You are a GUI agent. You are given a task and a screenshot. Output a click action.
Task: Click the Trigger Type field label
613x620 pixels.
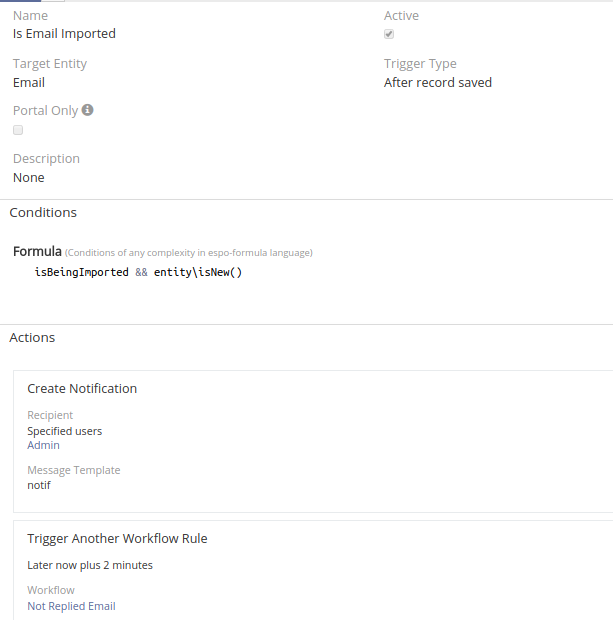420,64
